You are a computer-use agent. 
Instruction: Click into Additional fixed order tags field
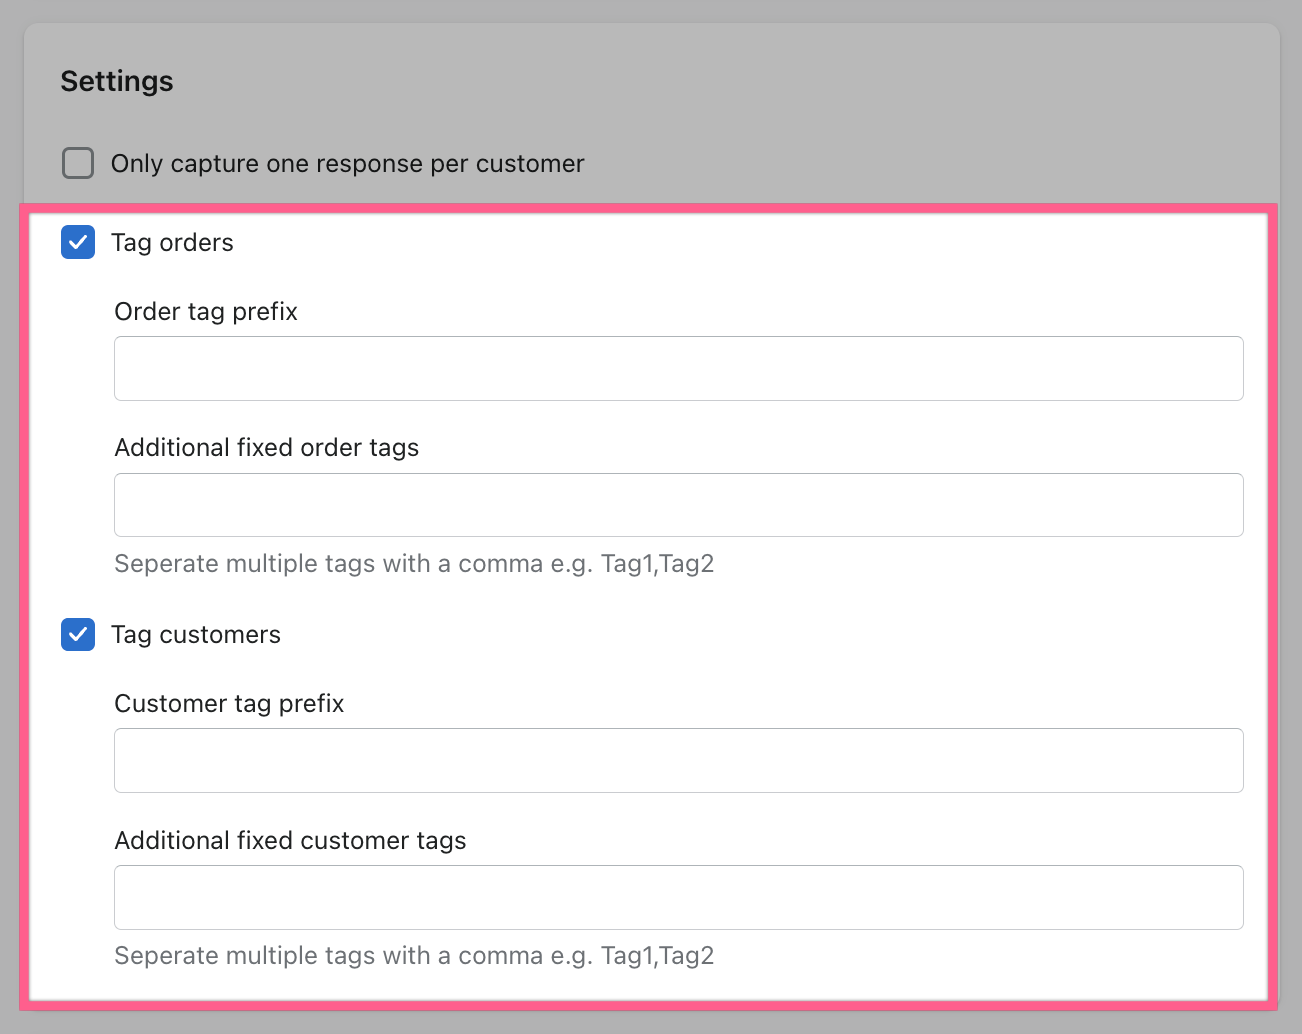[678, 505]
